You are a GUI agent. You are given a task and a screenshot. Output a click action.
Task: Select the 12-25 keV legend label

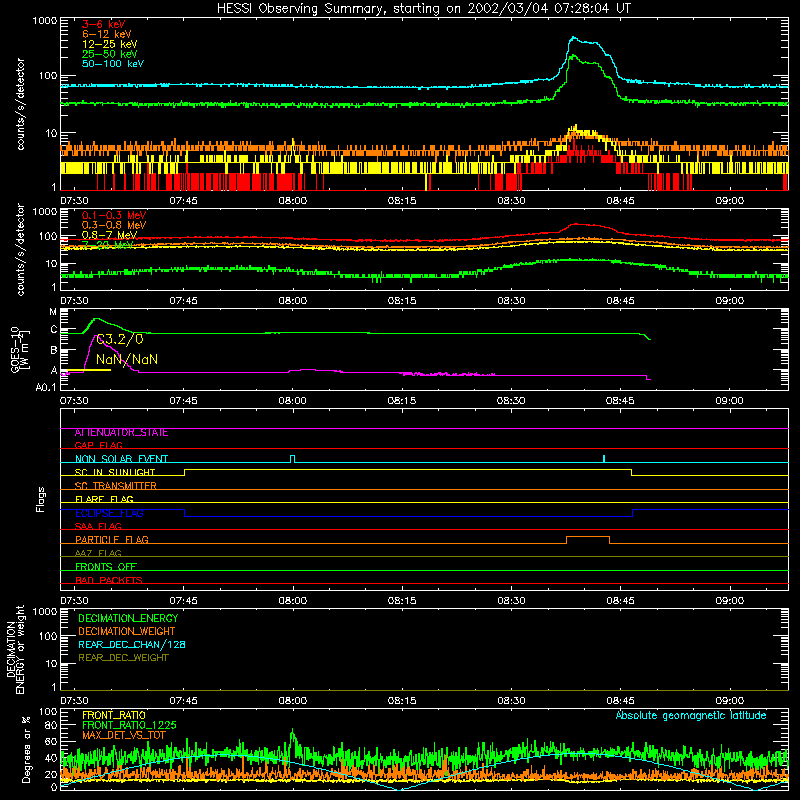(x=109, y=44)
